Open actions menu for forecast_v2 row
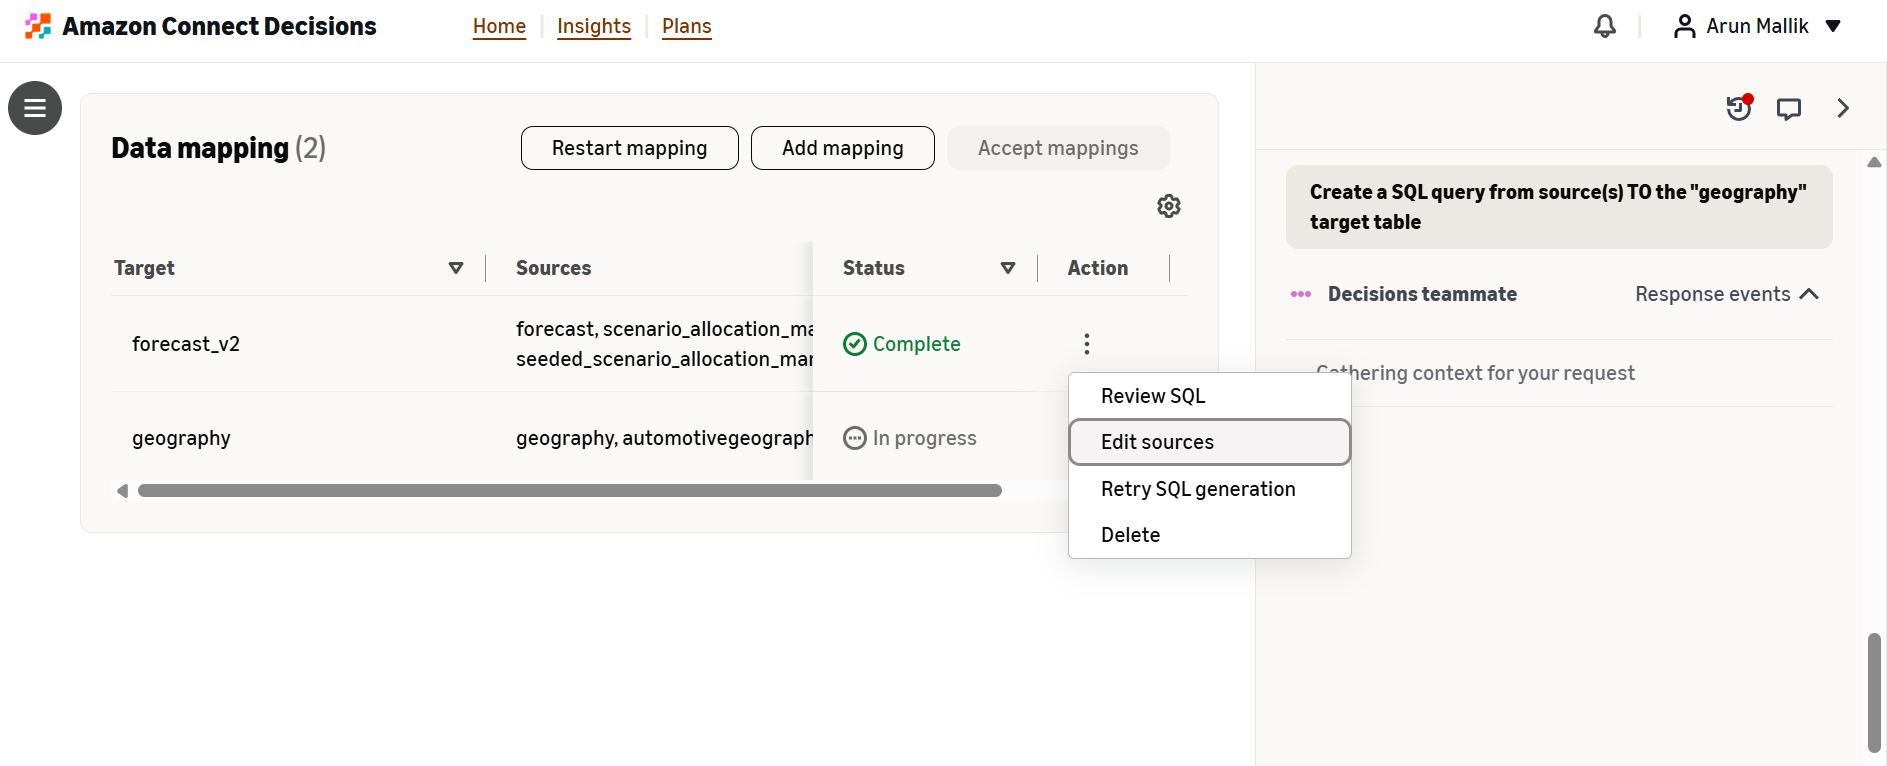 pyautogui.click(x=1087, y=344)
